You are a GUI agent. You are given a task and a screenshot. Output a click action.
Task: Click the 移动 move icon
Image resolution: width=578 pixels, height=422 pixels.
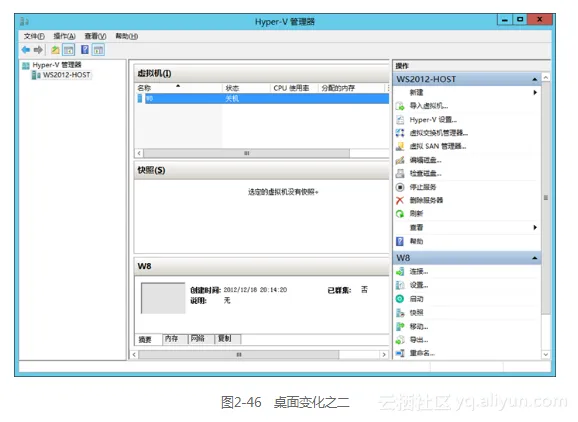tap(400, 327)
